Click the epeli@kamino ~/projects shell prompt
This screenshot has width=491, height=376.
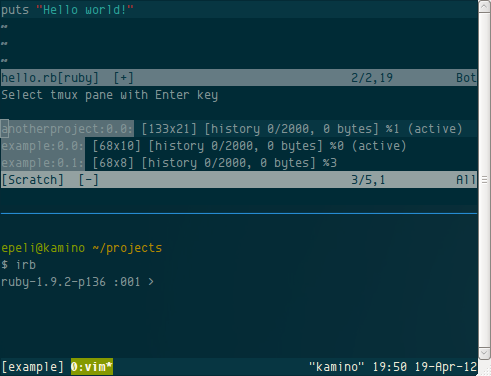[x=81, y=248]
